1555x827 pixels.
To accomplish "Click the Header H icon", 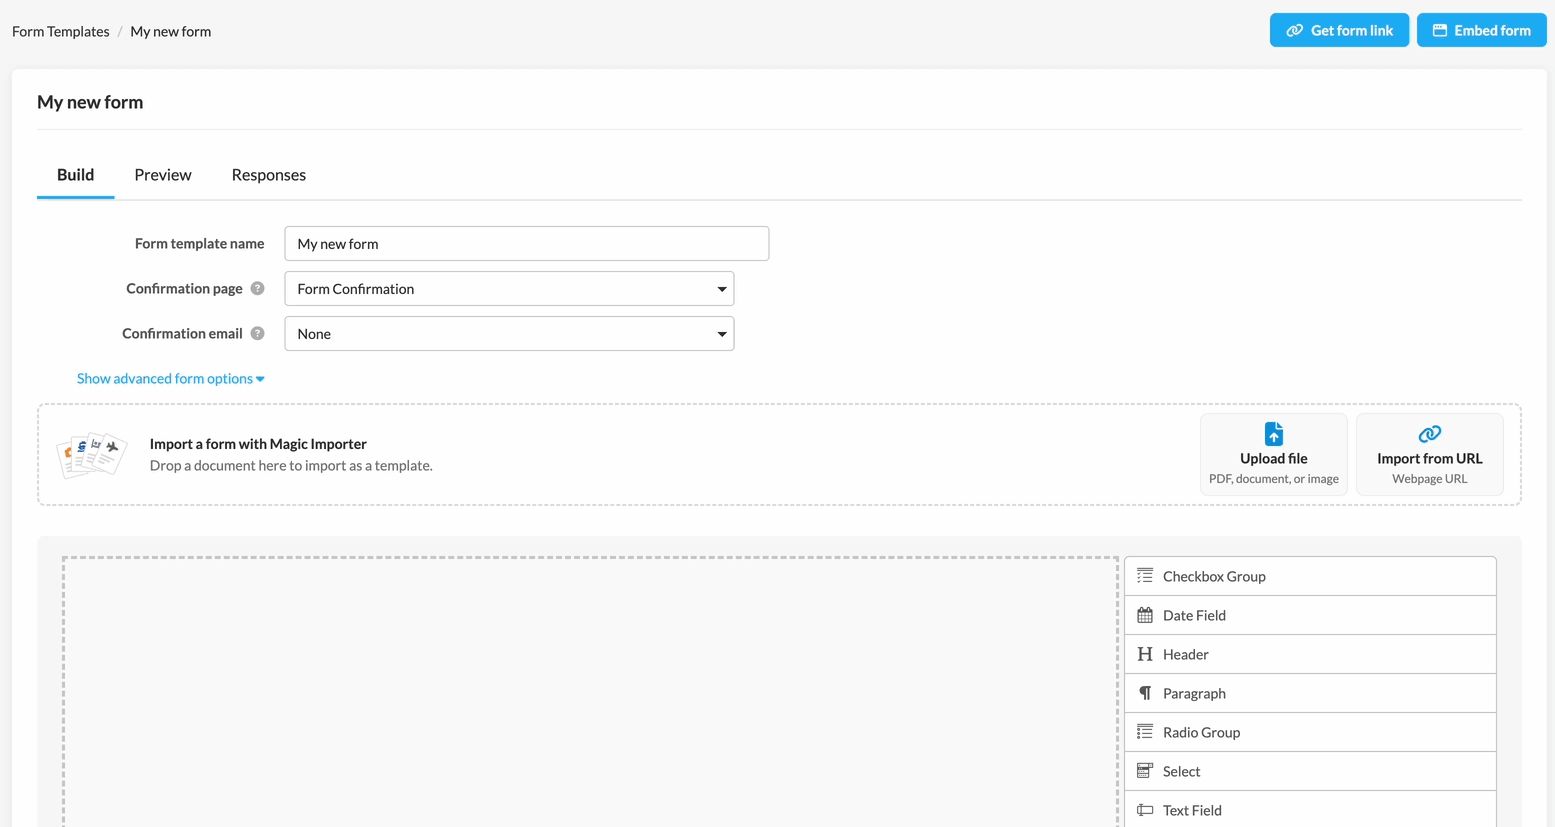I will (x=1145, y=654).
